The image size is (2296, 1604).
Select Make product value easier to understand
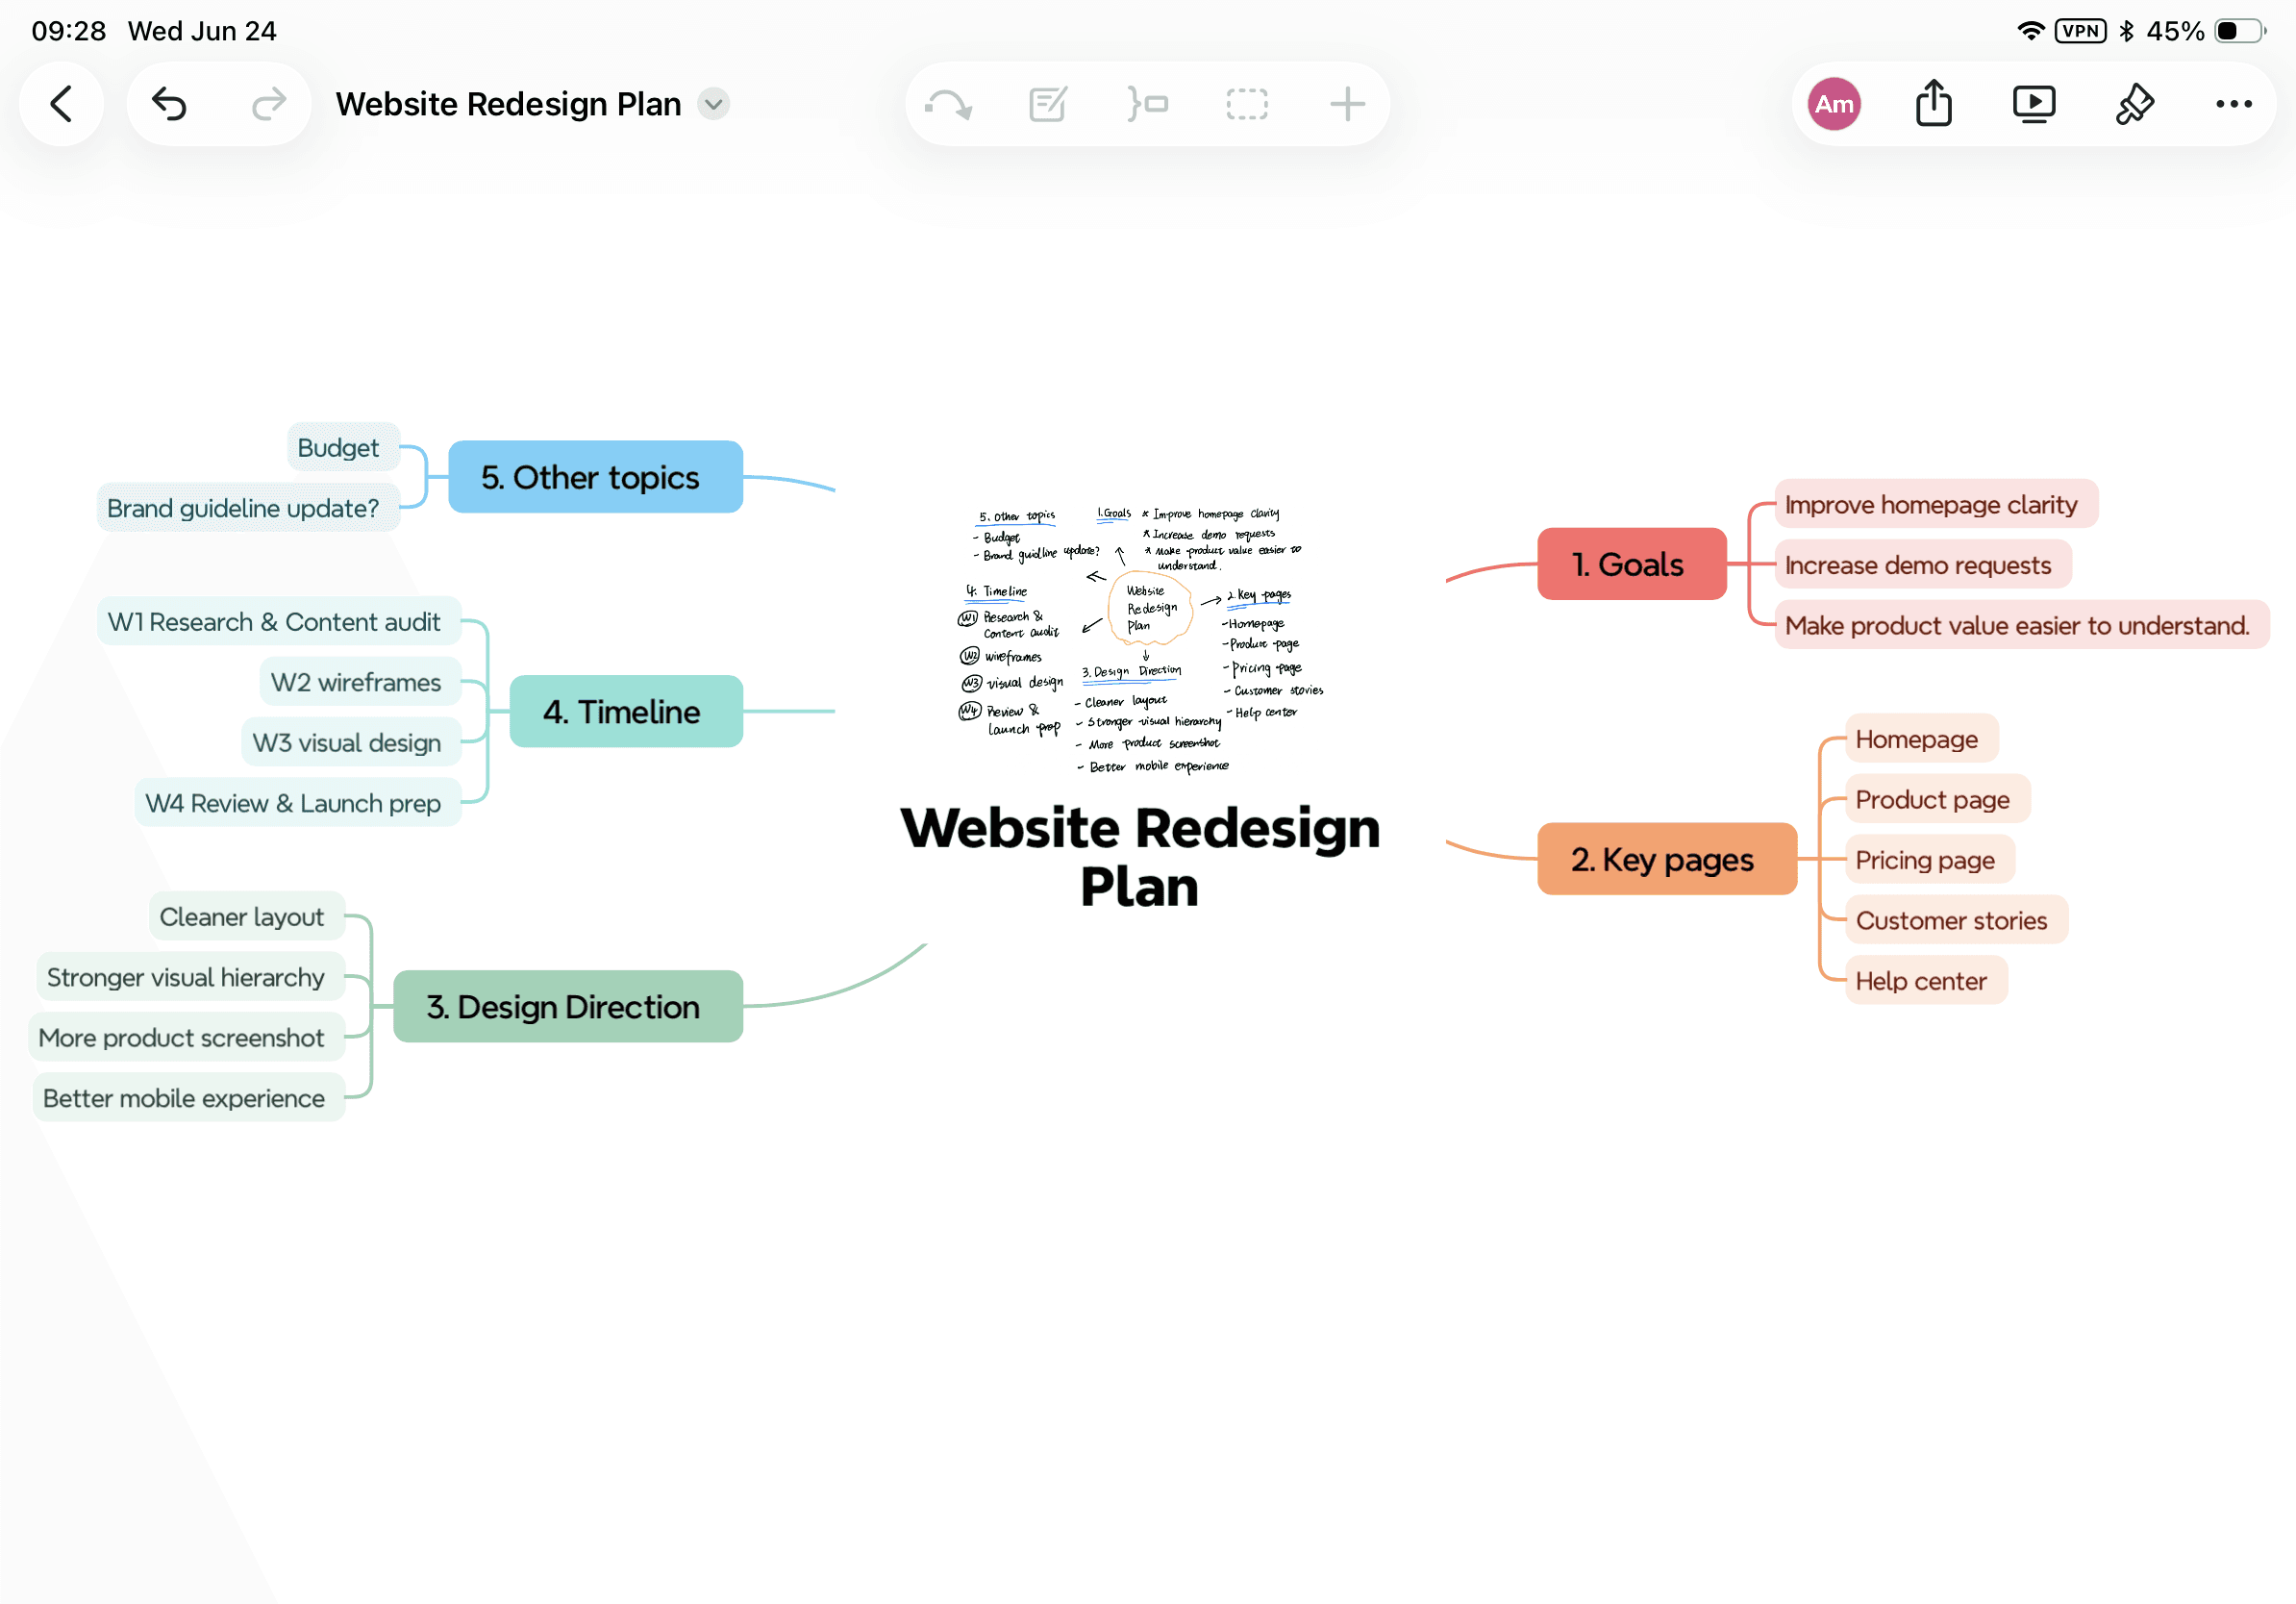click(x=2022, y=625)
